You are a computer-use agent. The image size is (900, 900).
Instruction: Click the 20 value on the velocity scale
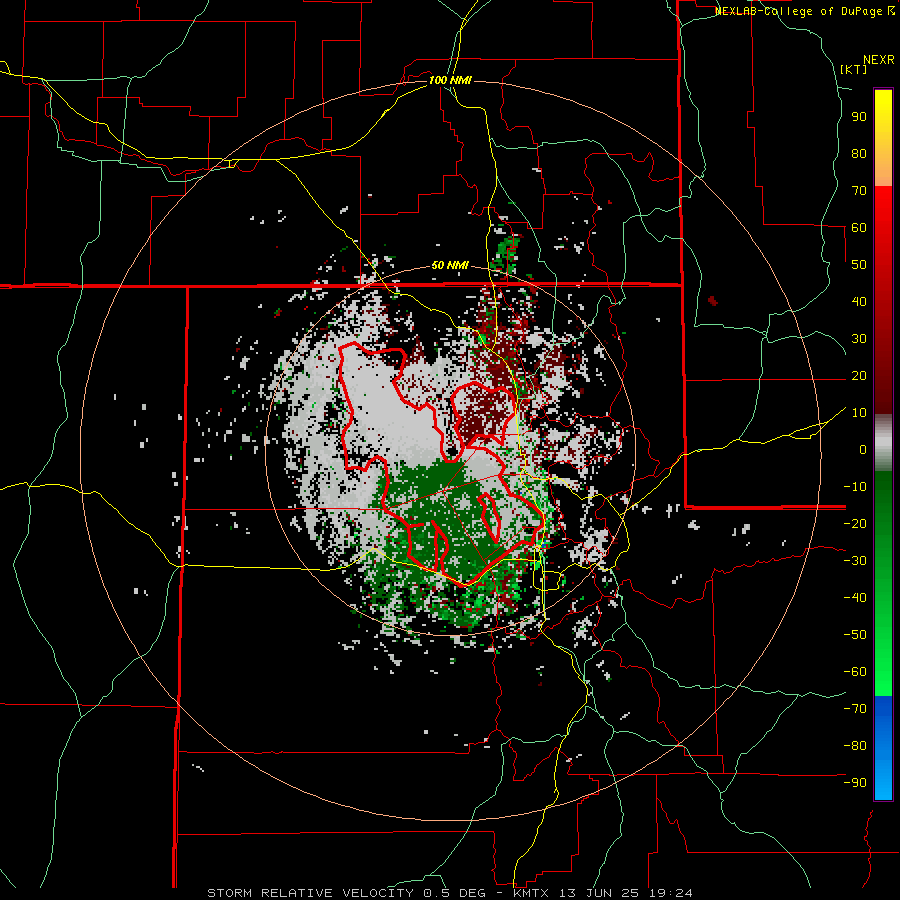click(x=859, y=375)
